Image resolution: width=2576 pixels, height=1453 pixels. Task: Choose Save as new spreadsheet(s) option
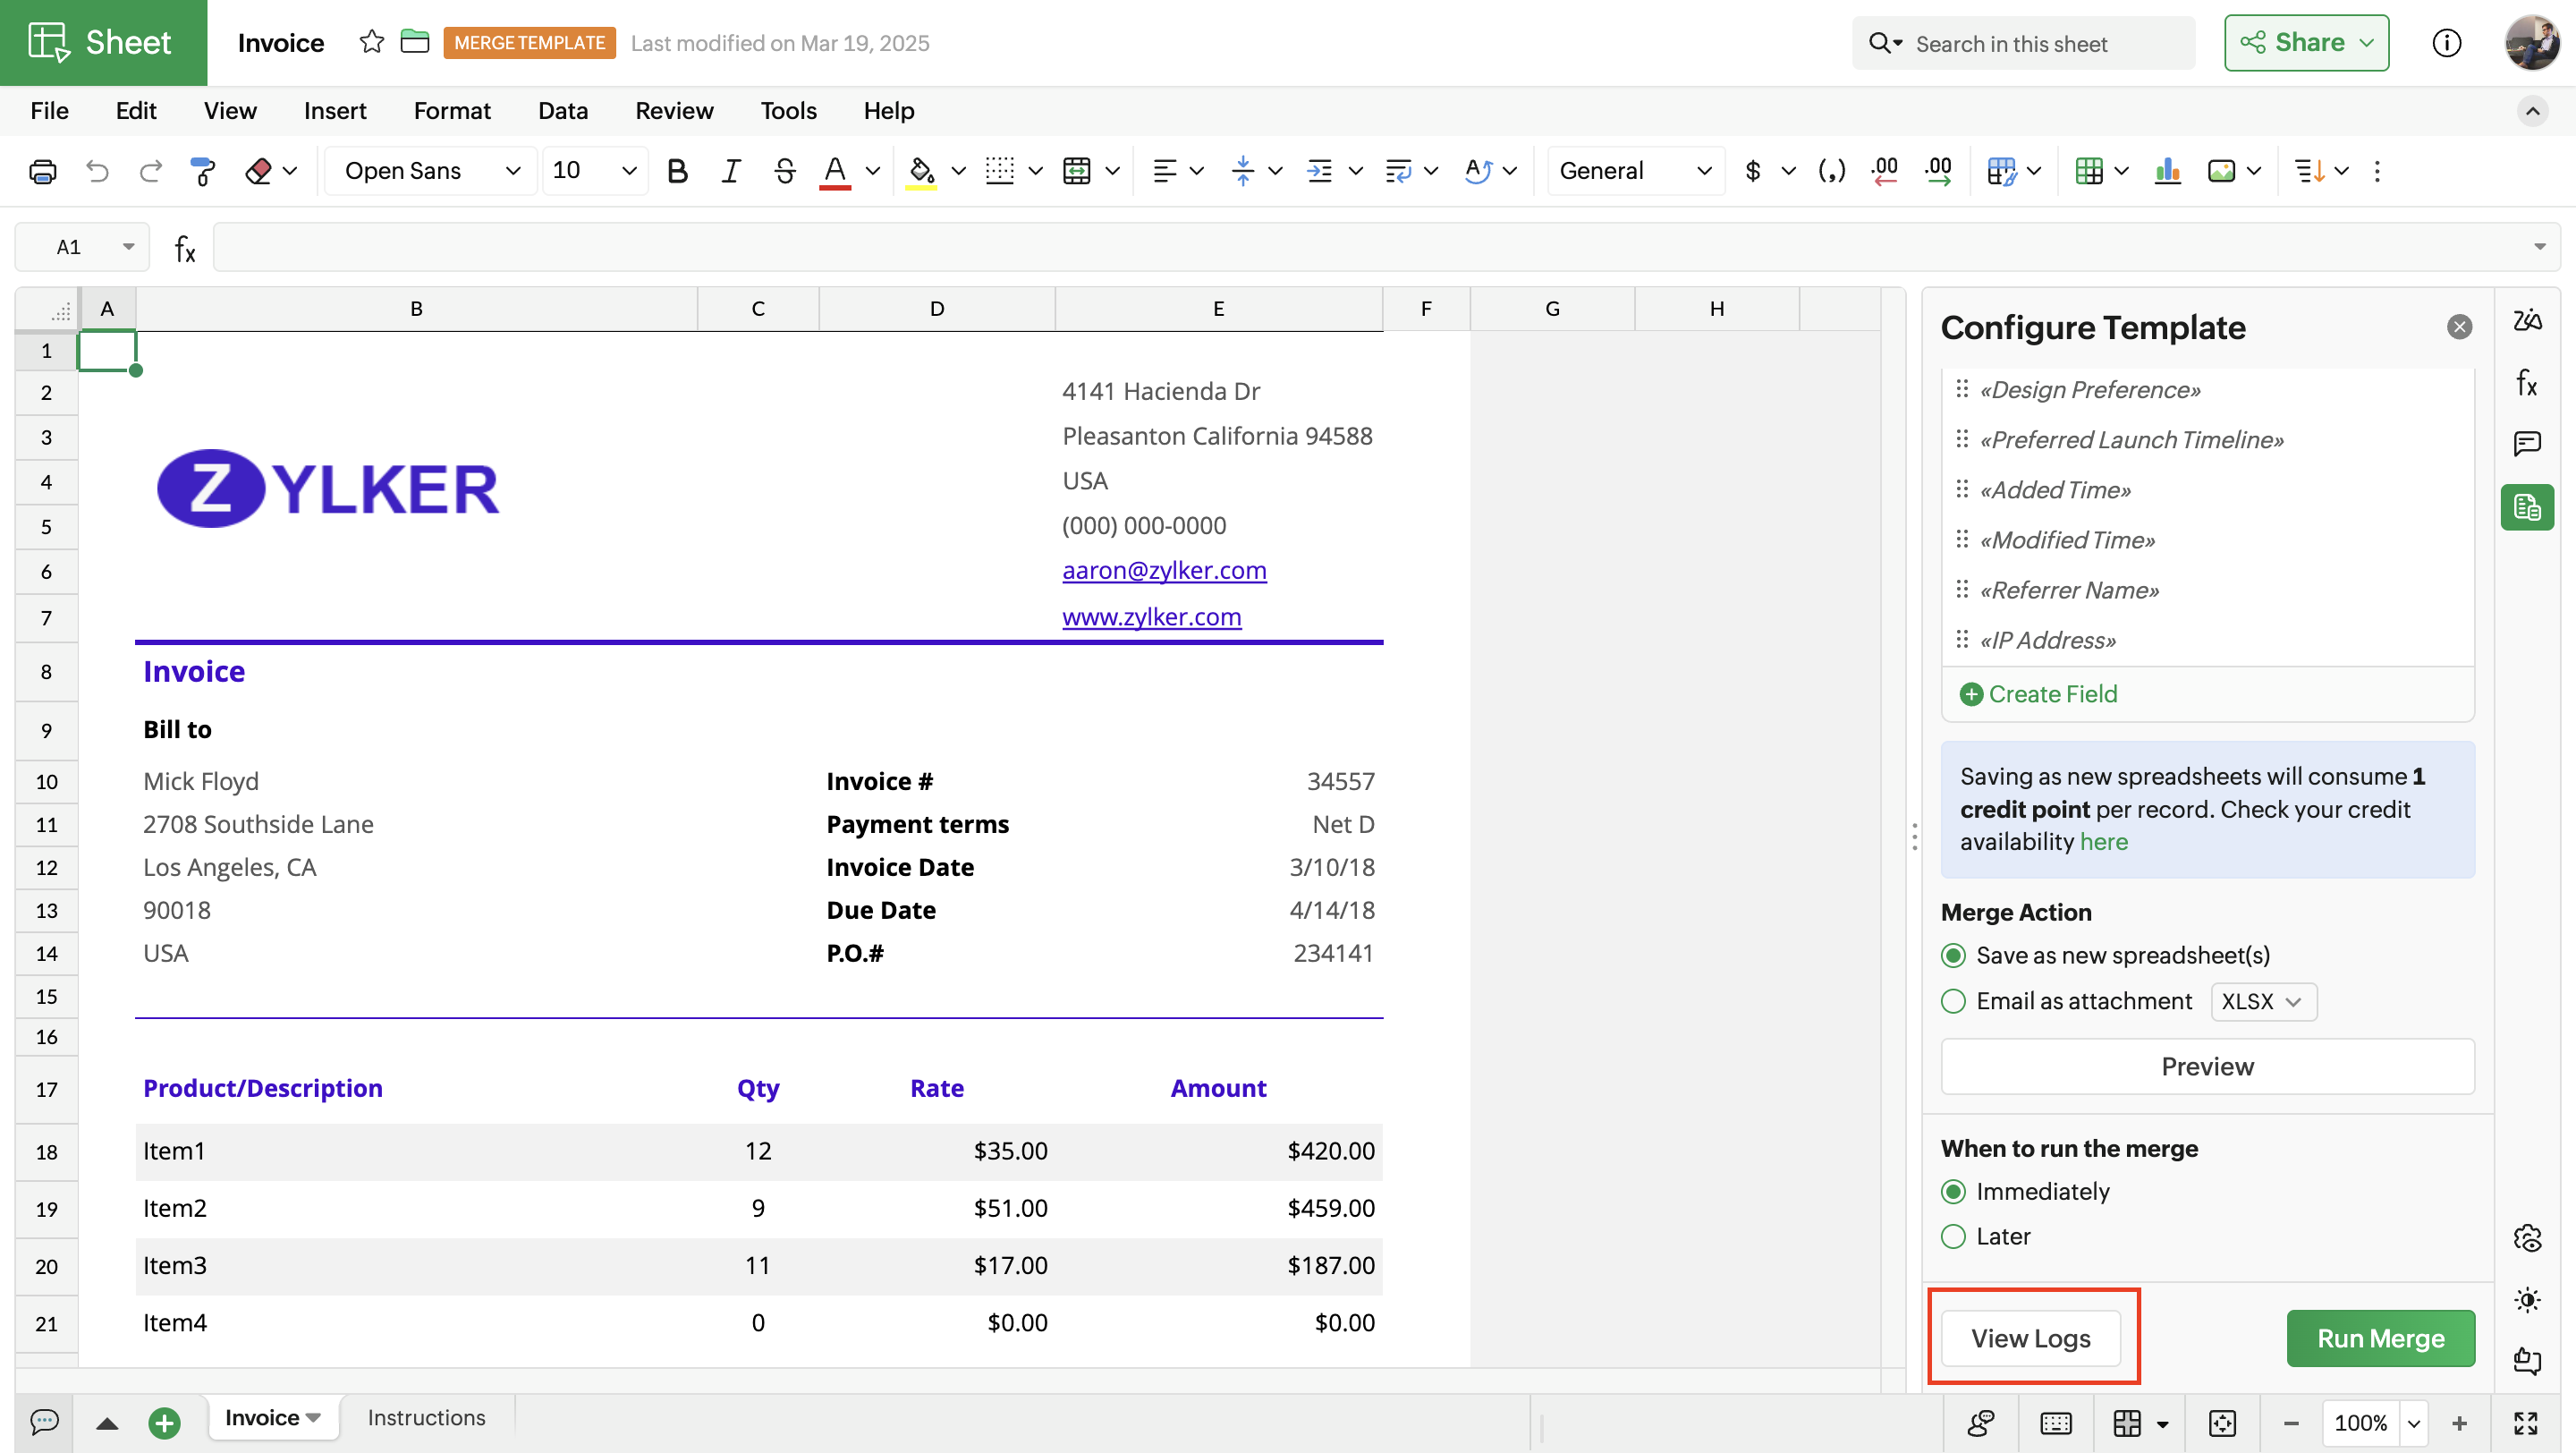pyautogui.click(x=1953, y=955)
